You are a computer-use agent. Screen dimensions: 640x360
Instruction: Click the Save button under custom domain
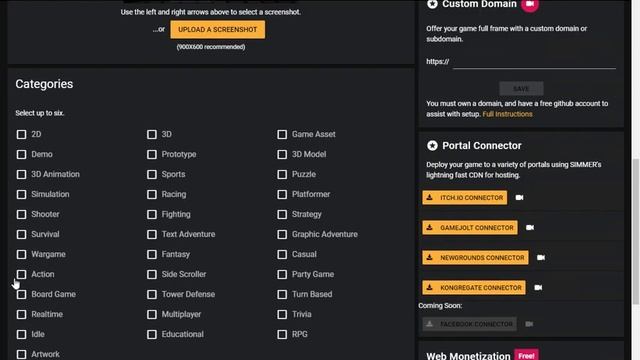click(x=521, y=89)
